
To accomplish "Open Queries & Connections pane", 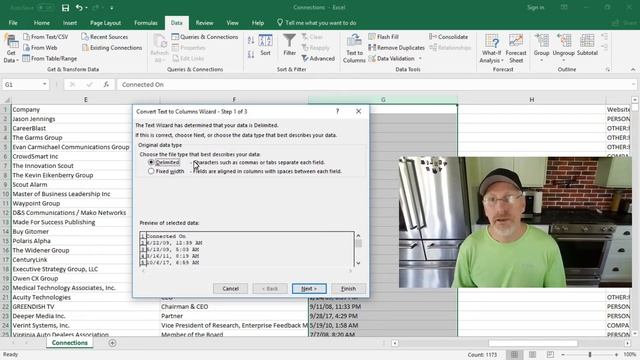I will point(205,37).
